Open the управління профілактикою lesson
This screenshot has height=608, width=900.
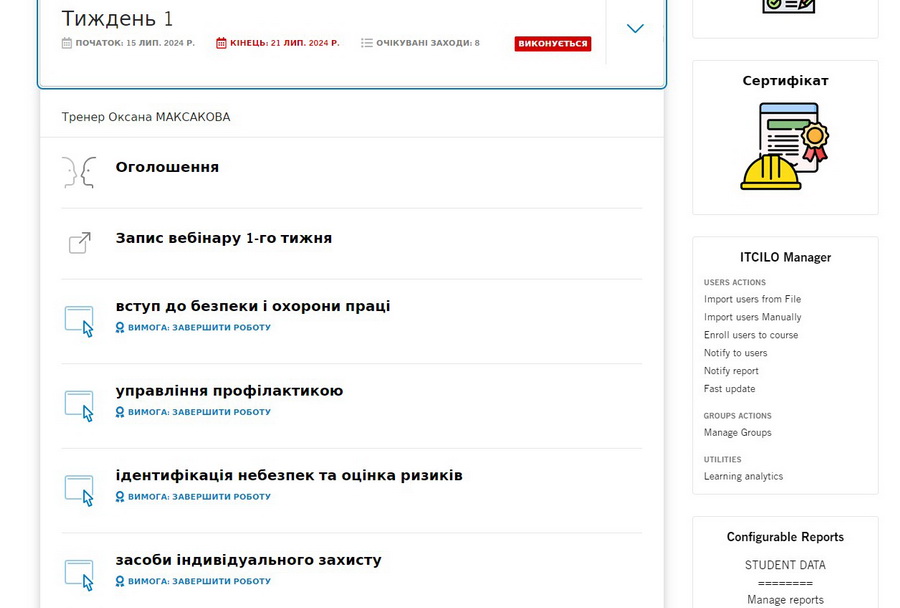click(229, 391)
